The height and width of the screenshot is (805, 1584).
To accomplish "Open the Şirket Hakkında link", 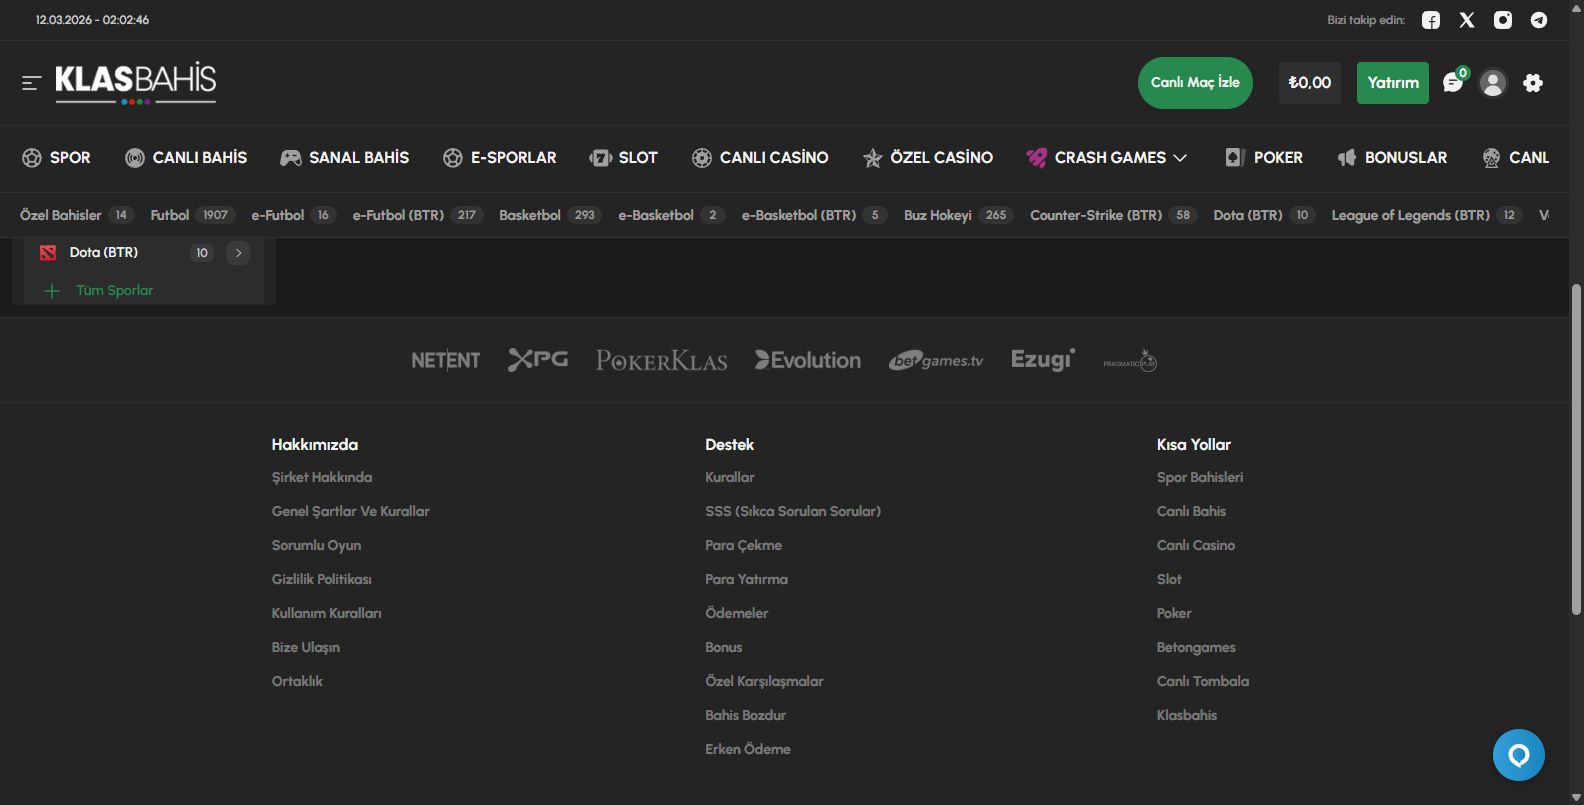I will (322, 478).
